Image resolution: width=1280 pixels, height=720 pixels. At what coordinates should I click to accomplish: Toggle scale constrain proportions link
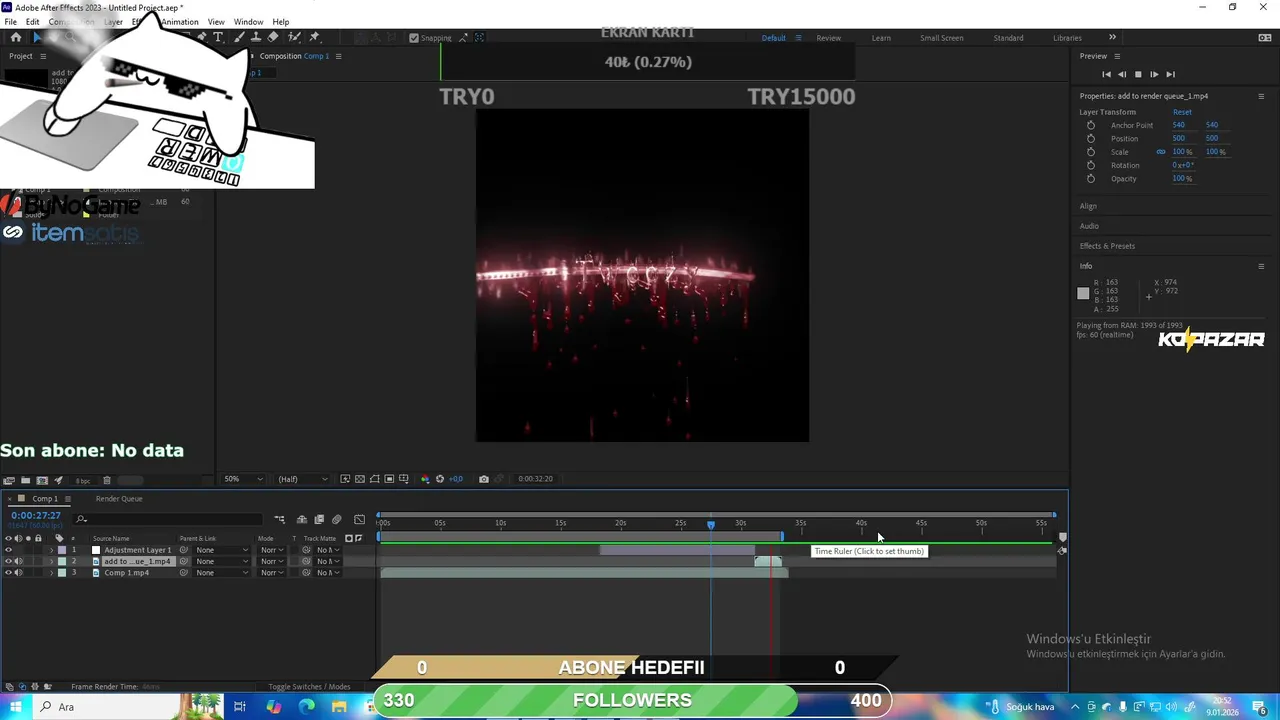(x=1161, y=152)
